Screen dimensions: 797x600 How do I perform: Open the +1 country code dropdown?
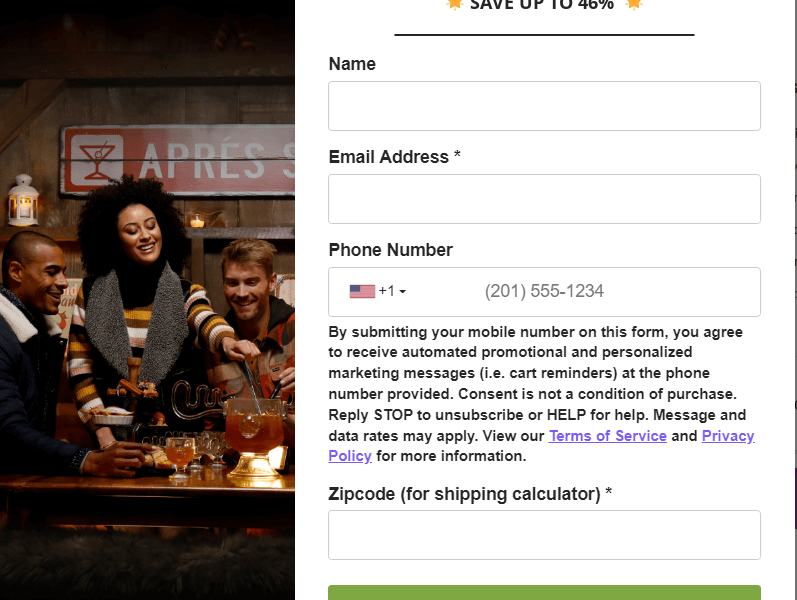(378, 291)
